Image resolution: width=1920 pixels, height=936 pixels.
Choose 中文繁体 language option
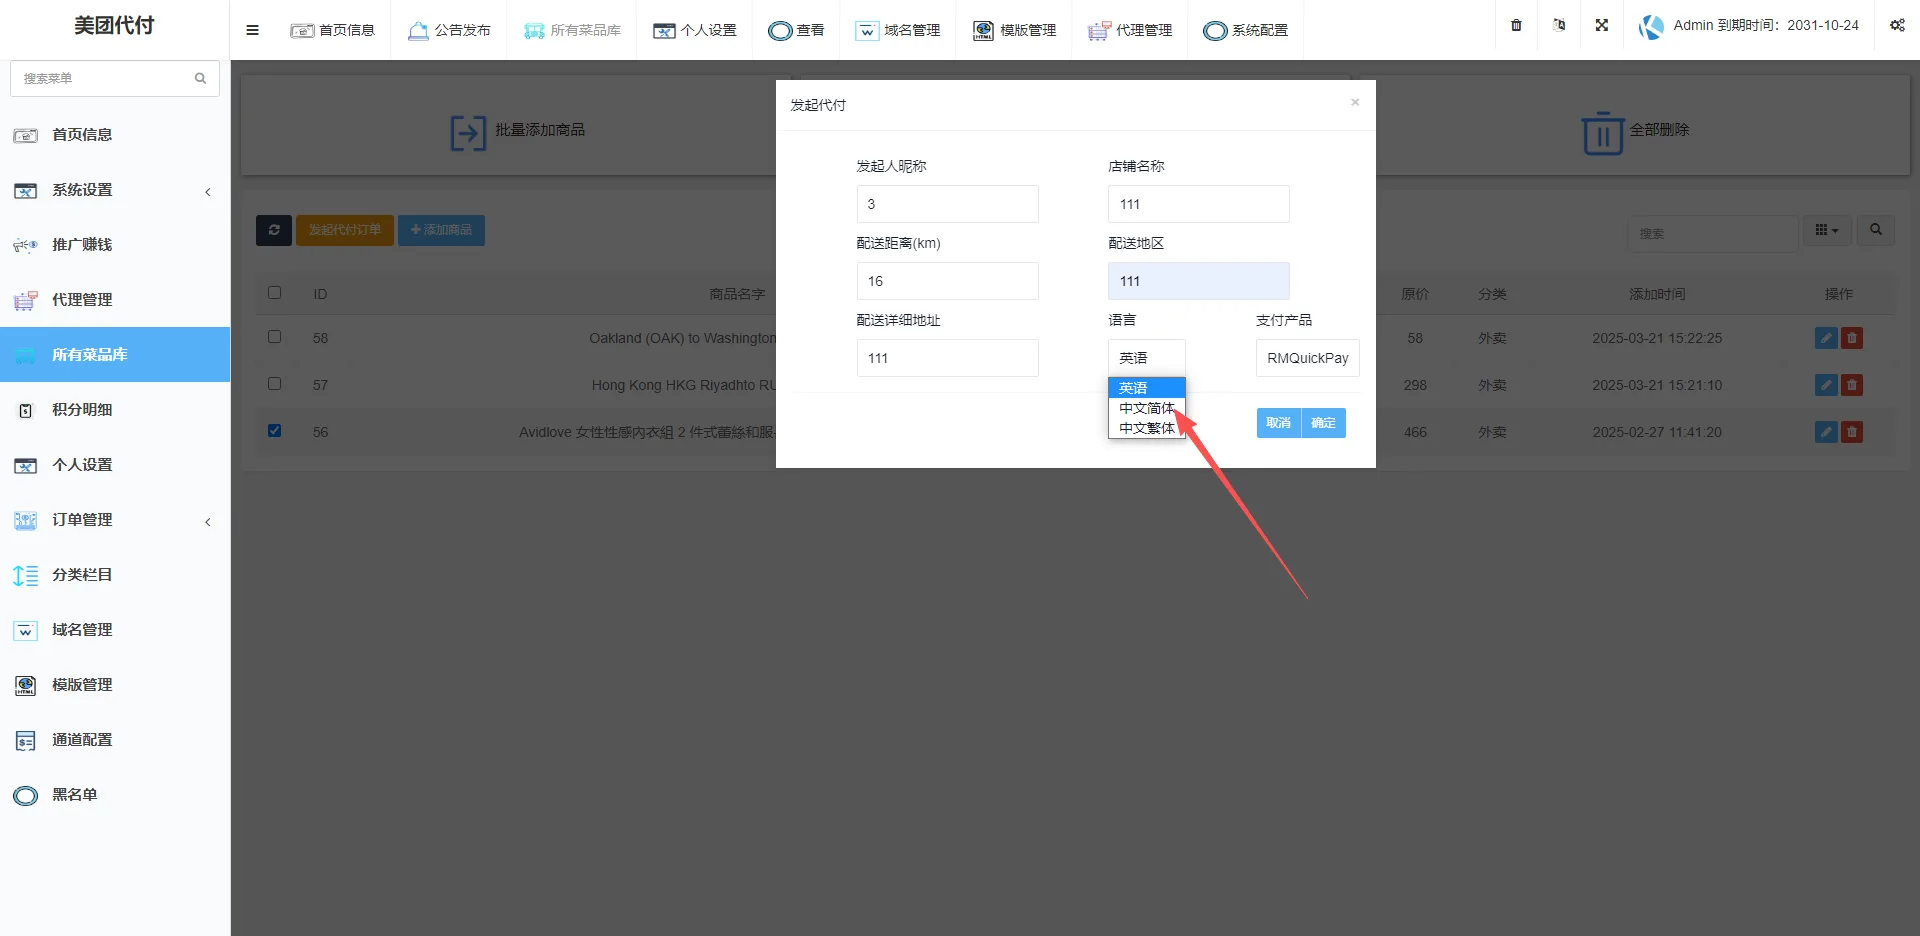(1146, 428)
